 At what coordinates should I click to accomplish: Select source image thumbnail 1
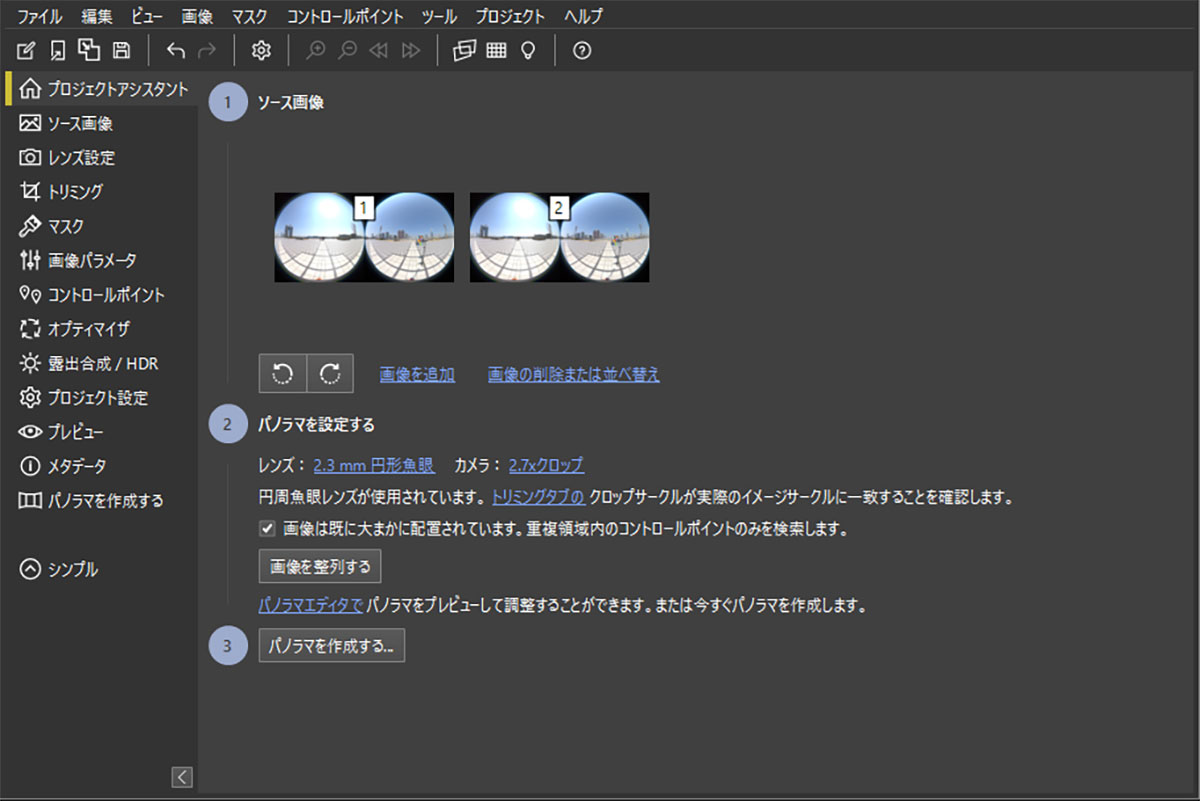(364, 237)
